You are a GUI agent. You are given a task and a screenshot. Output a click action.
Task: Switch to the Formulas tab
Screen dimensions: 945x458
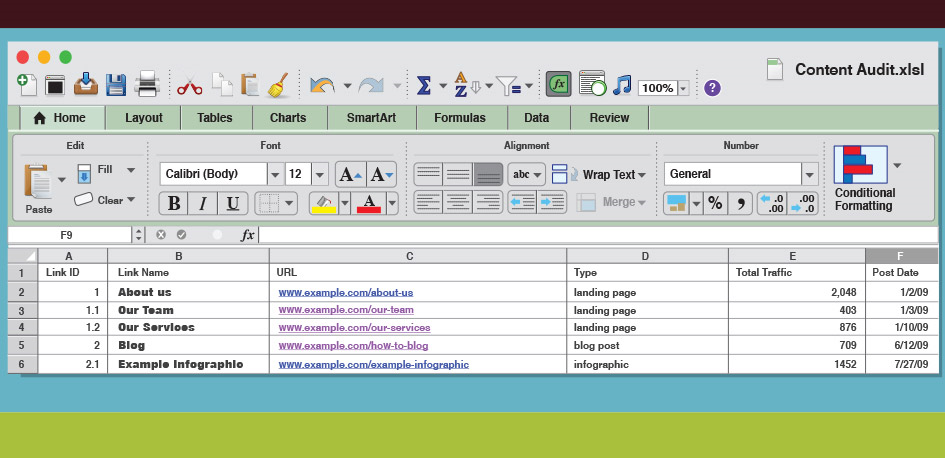click(x=459, y=118)
